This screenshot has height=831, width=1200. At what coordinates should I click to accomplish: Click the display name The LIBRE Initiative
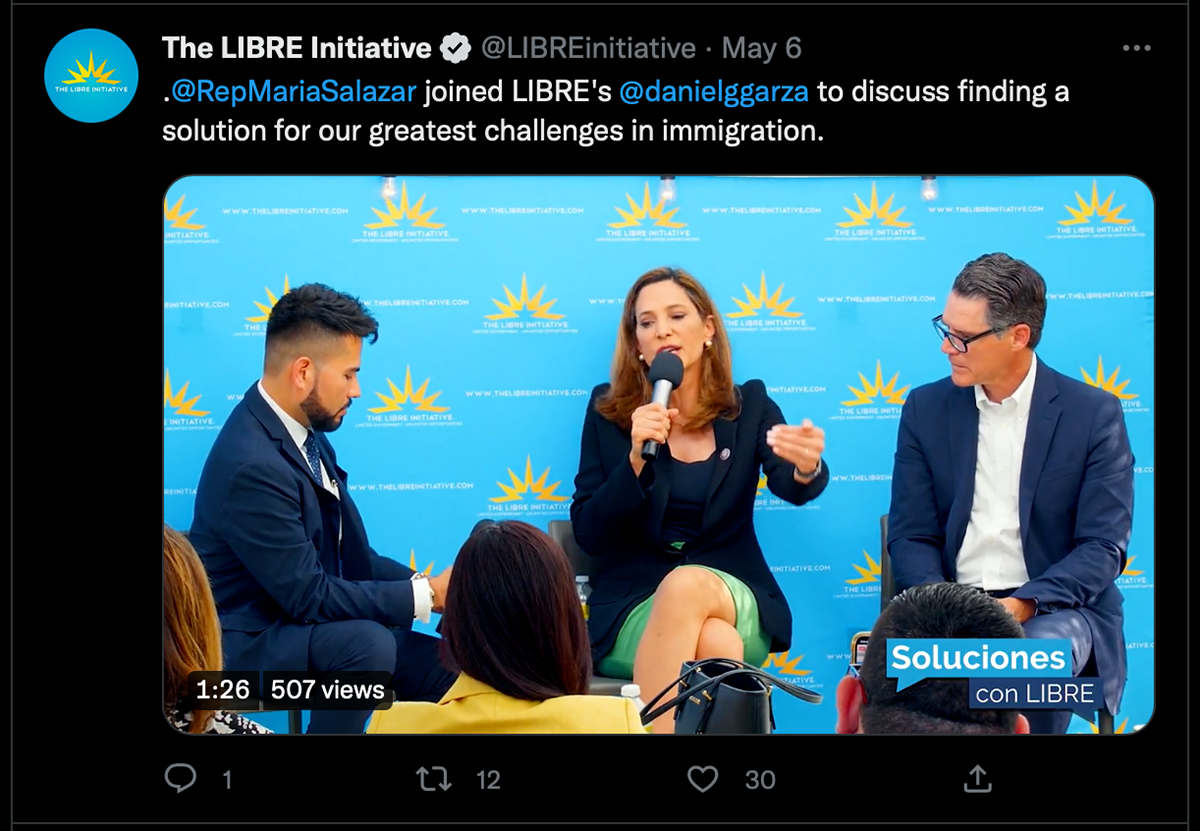pyautogui.click(x=297, y=48)
